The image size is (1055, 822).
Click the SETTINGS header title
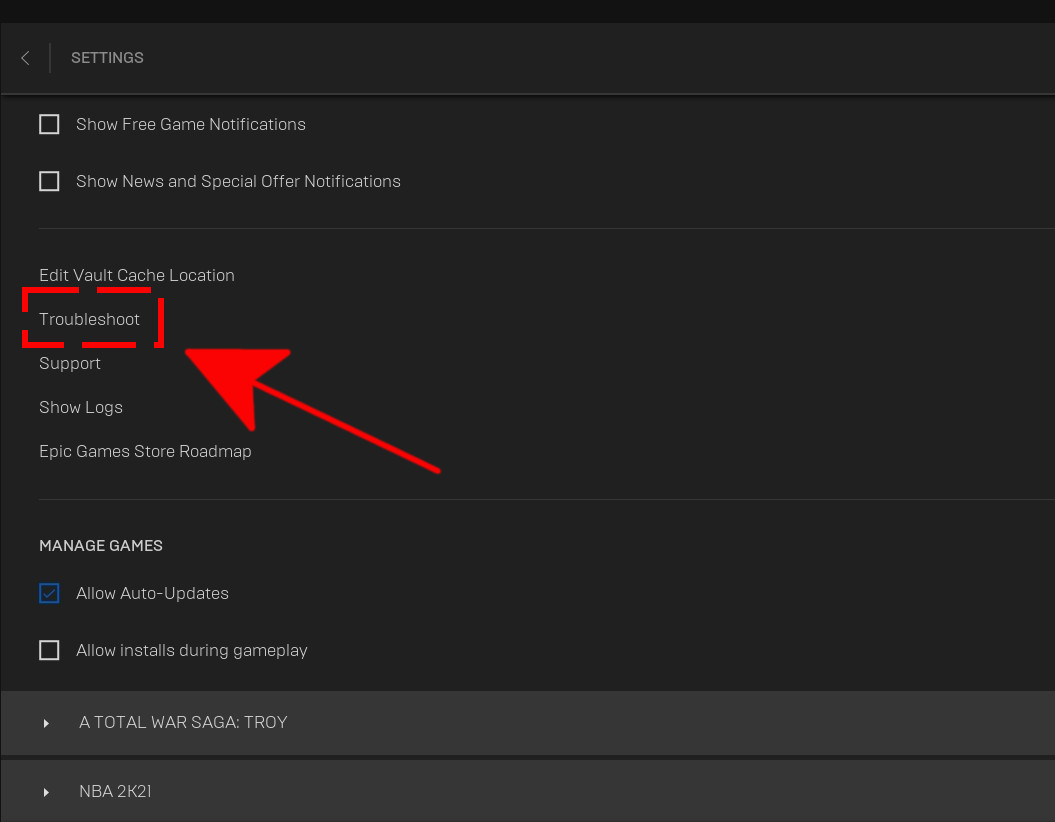(107, 57)
